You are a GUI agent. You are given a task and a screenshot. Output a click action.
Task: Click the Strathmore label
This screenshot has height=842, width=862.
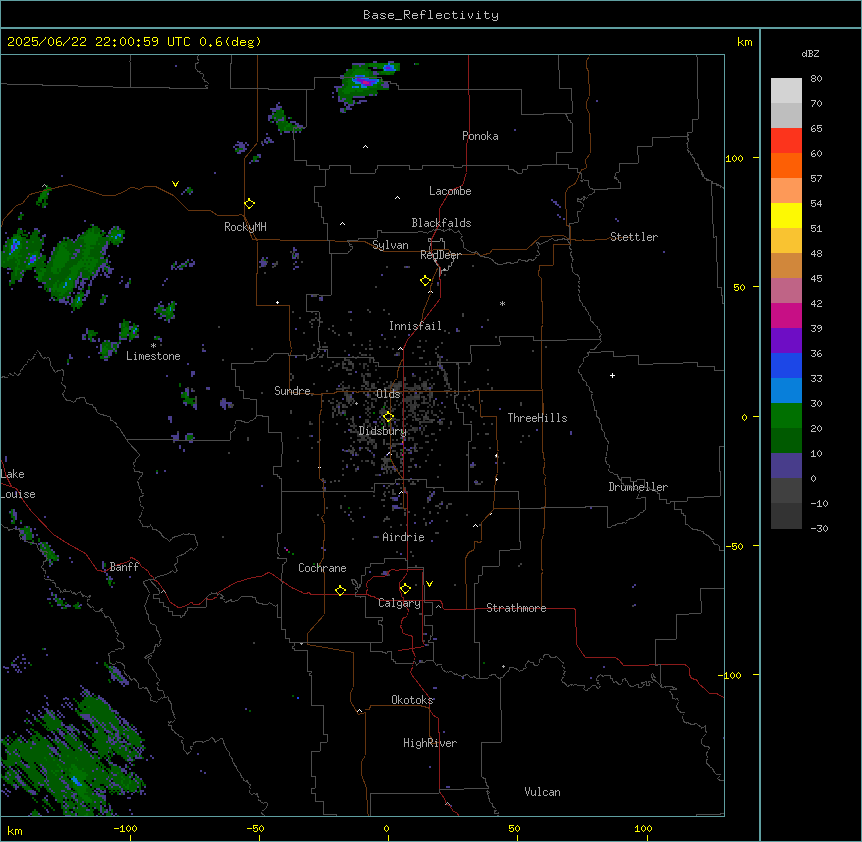[x=516, y=608]
